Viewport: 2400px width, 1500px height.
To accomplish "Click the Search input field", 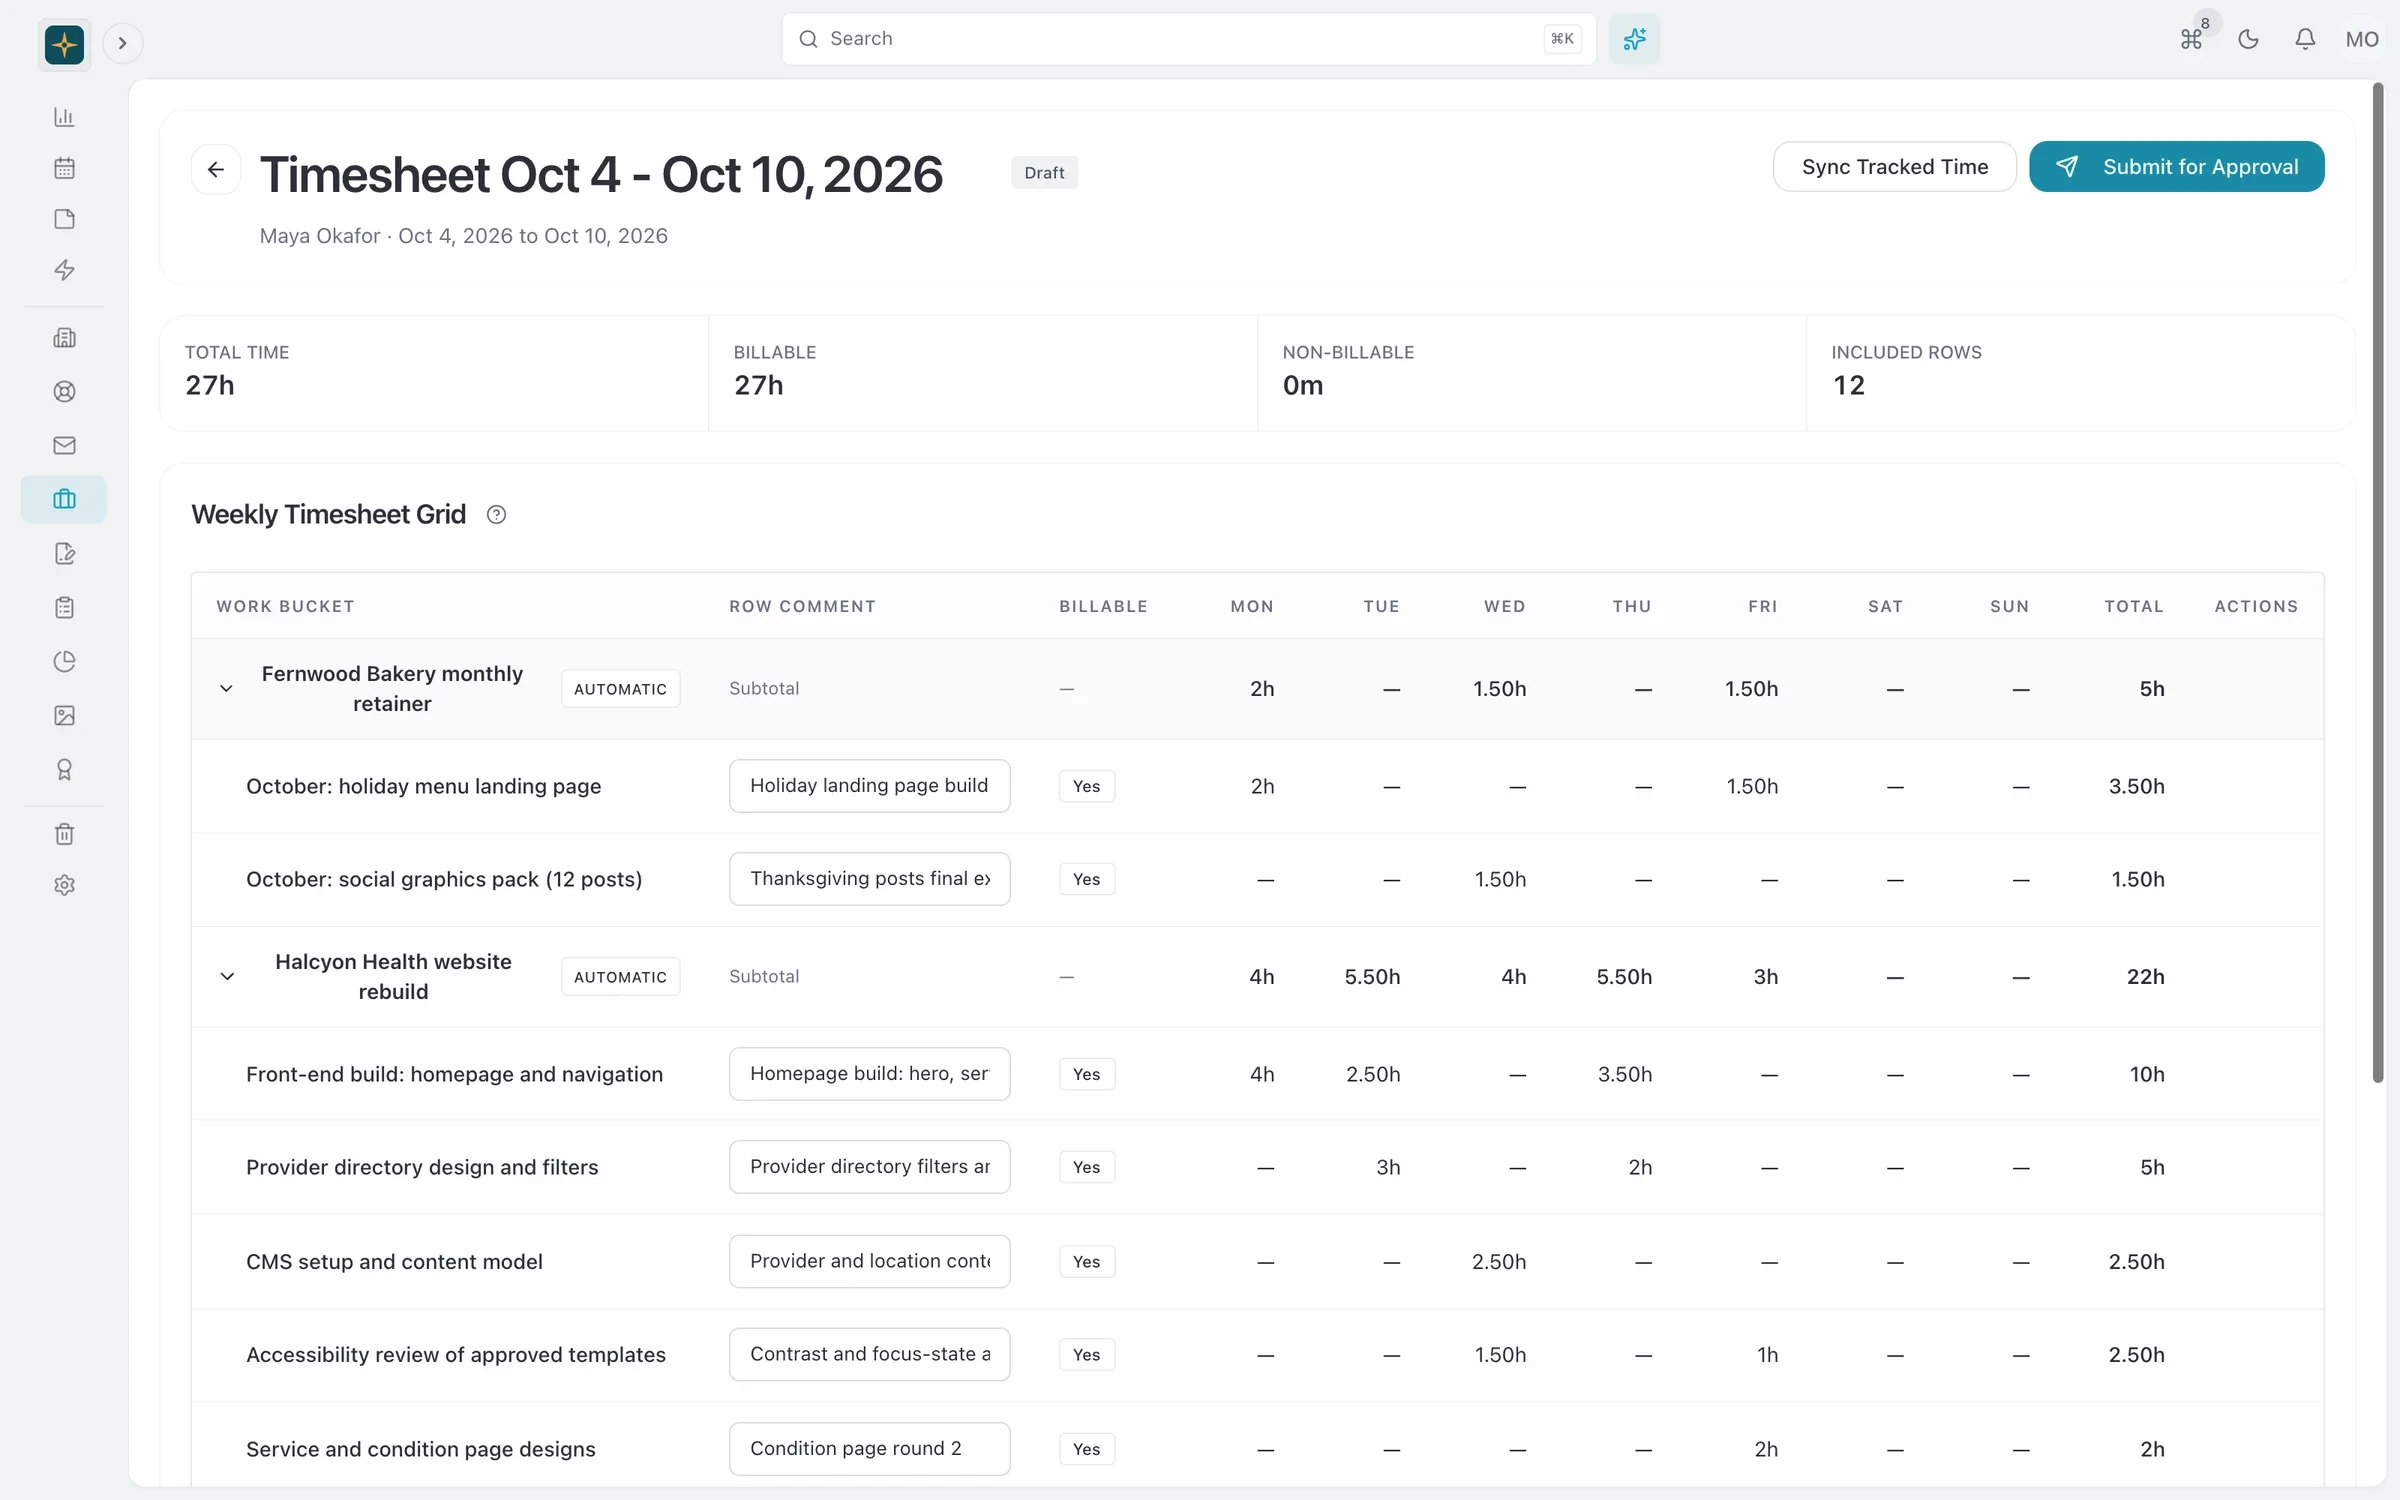I will pyautogui.click(x=1188, y=39).
